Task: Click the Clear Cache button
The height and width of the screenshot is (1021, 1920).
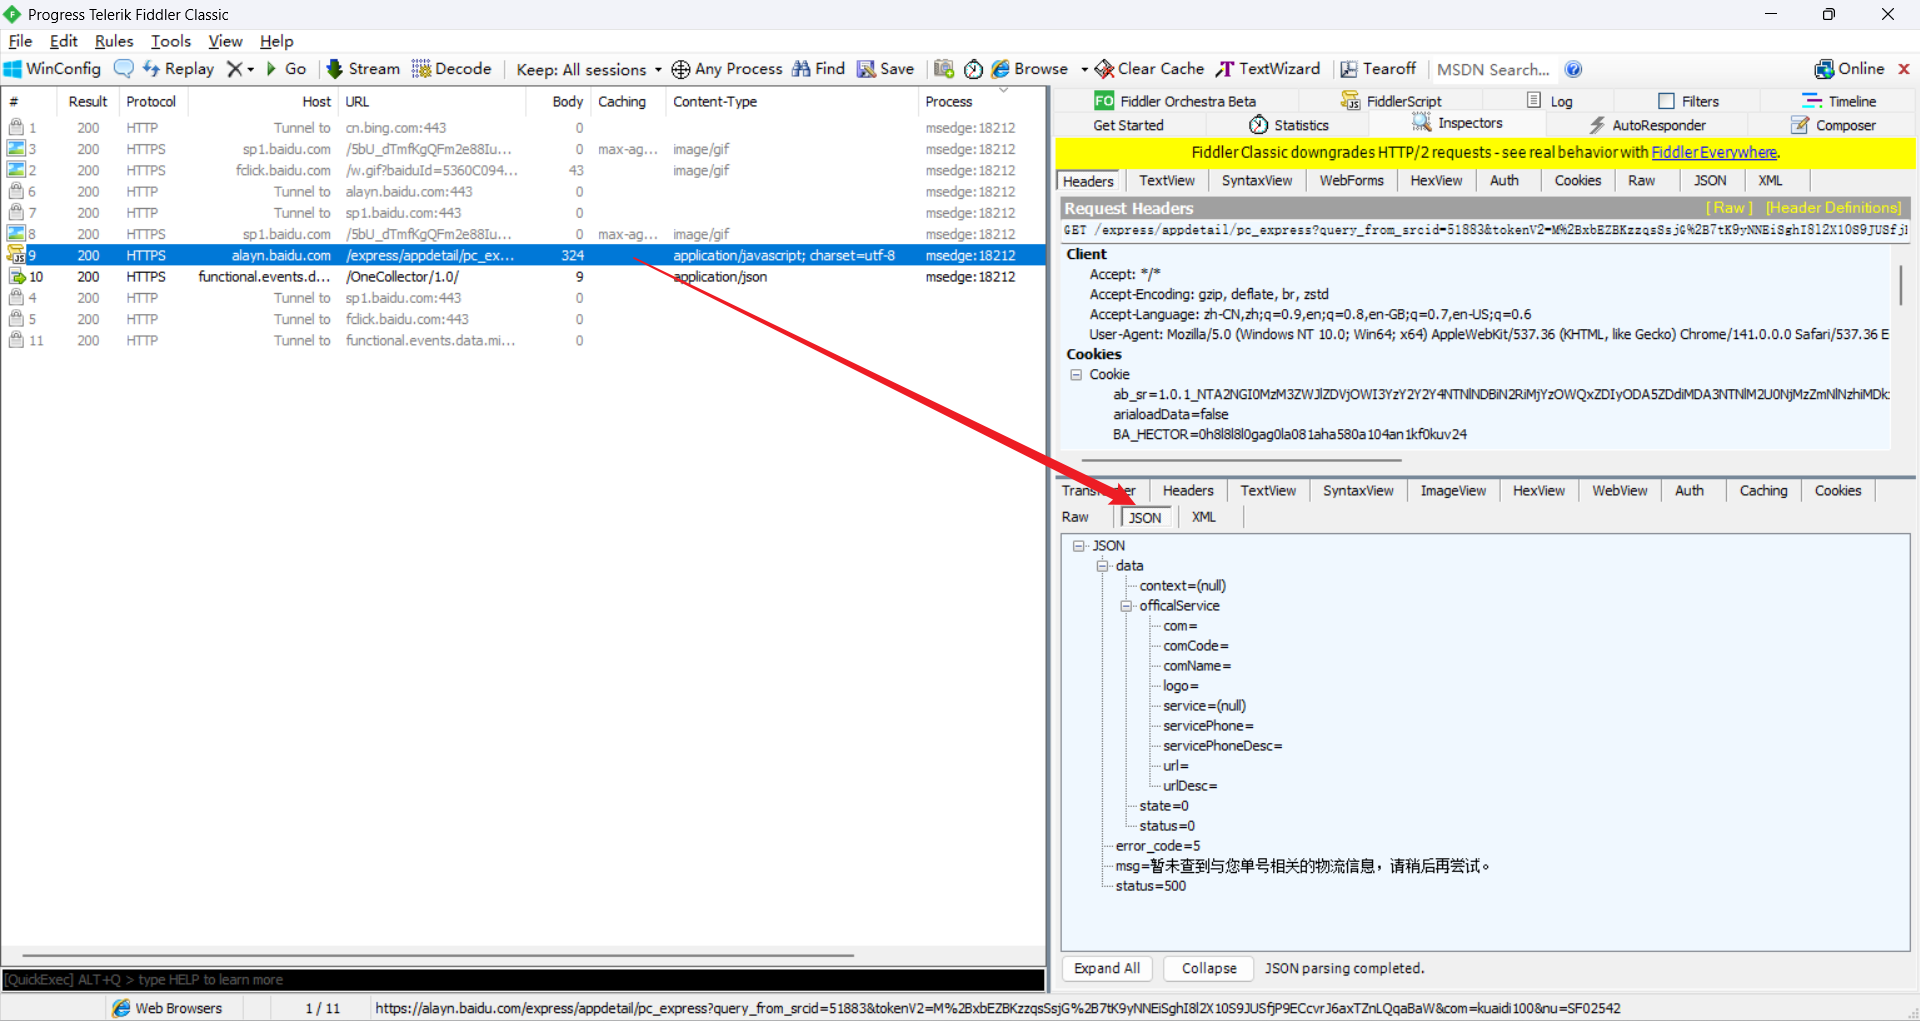Action: pyautogui.click(x=1150, y=69)
